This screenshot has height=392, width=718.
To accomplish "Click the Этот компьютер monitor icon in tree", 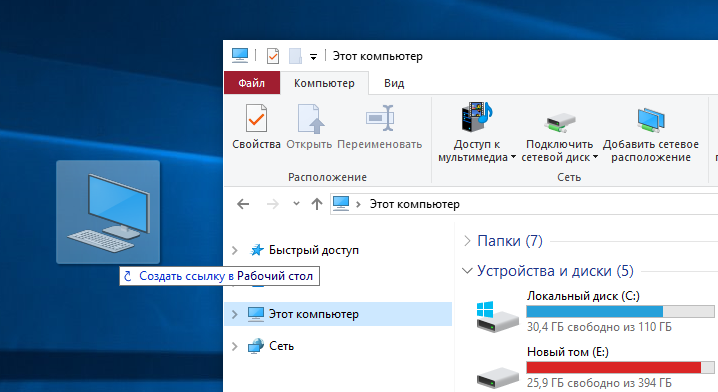I will (x=256, y=314).
